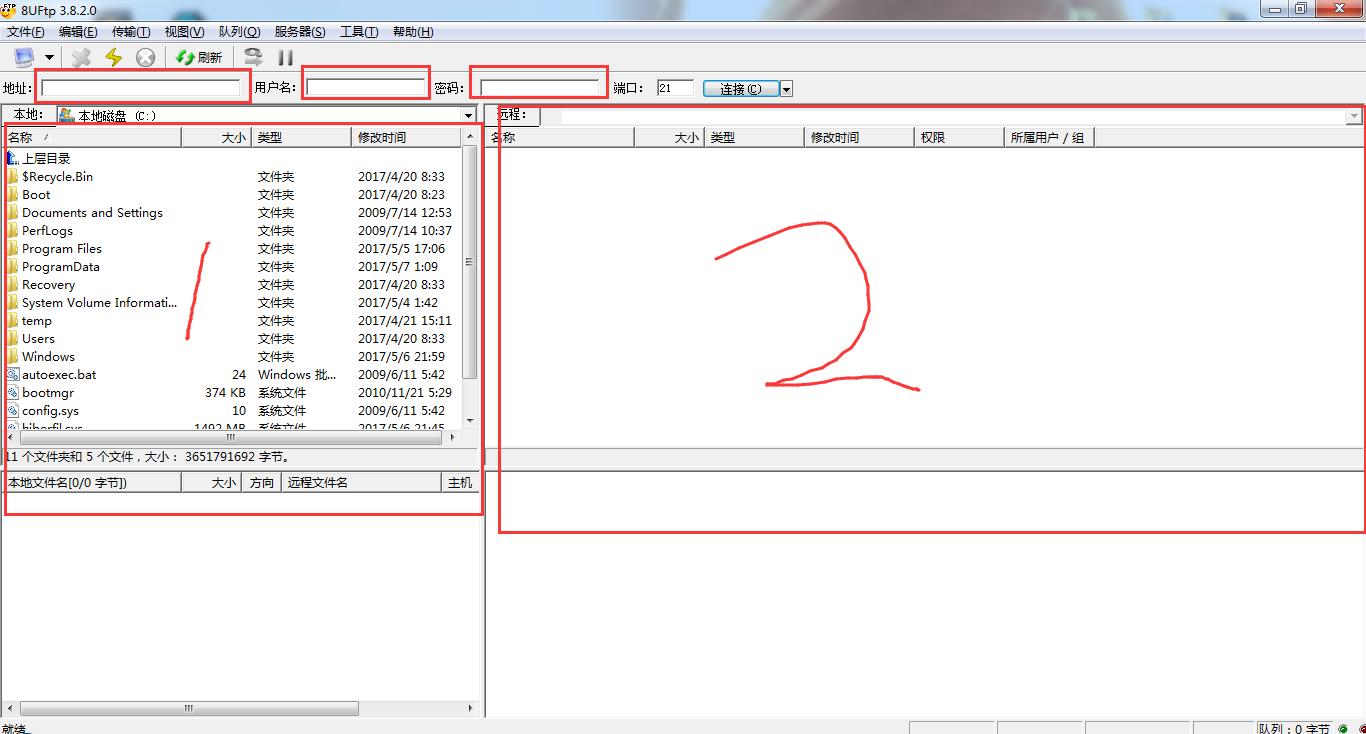The image size is (1366, 734).
Task: Click the 上层目录 parent directory icon
Action: point(13,159)
